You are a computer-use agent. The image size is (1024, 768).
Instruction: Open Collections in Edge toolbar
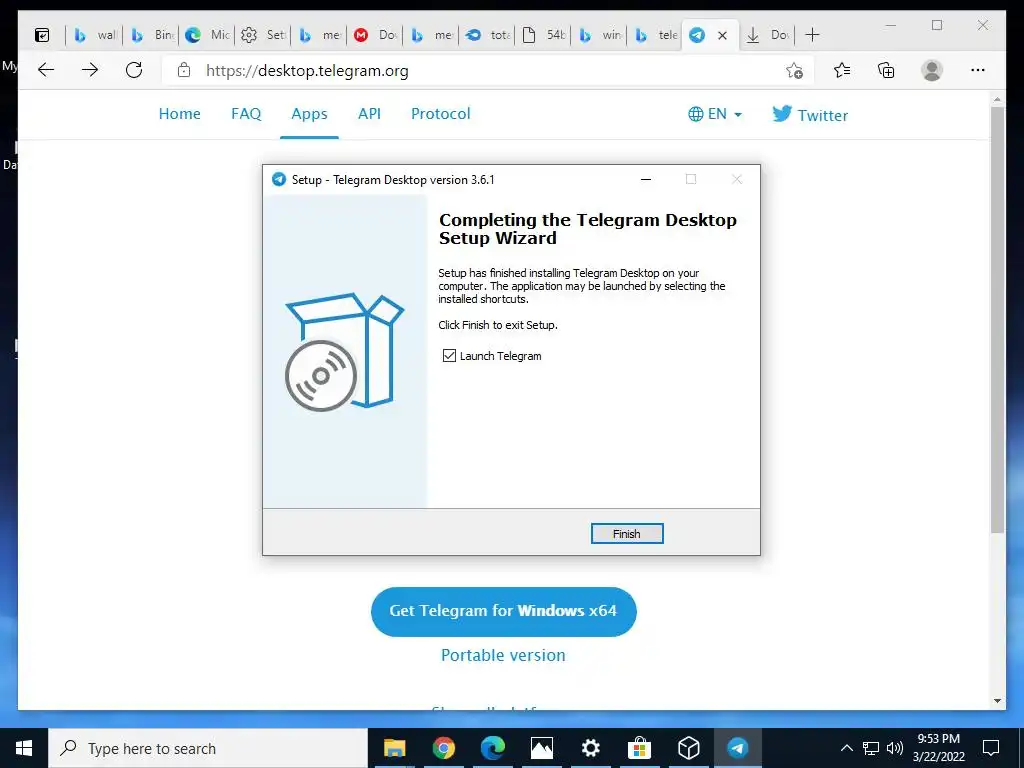pos(886,70)
